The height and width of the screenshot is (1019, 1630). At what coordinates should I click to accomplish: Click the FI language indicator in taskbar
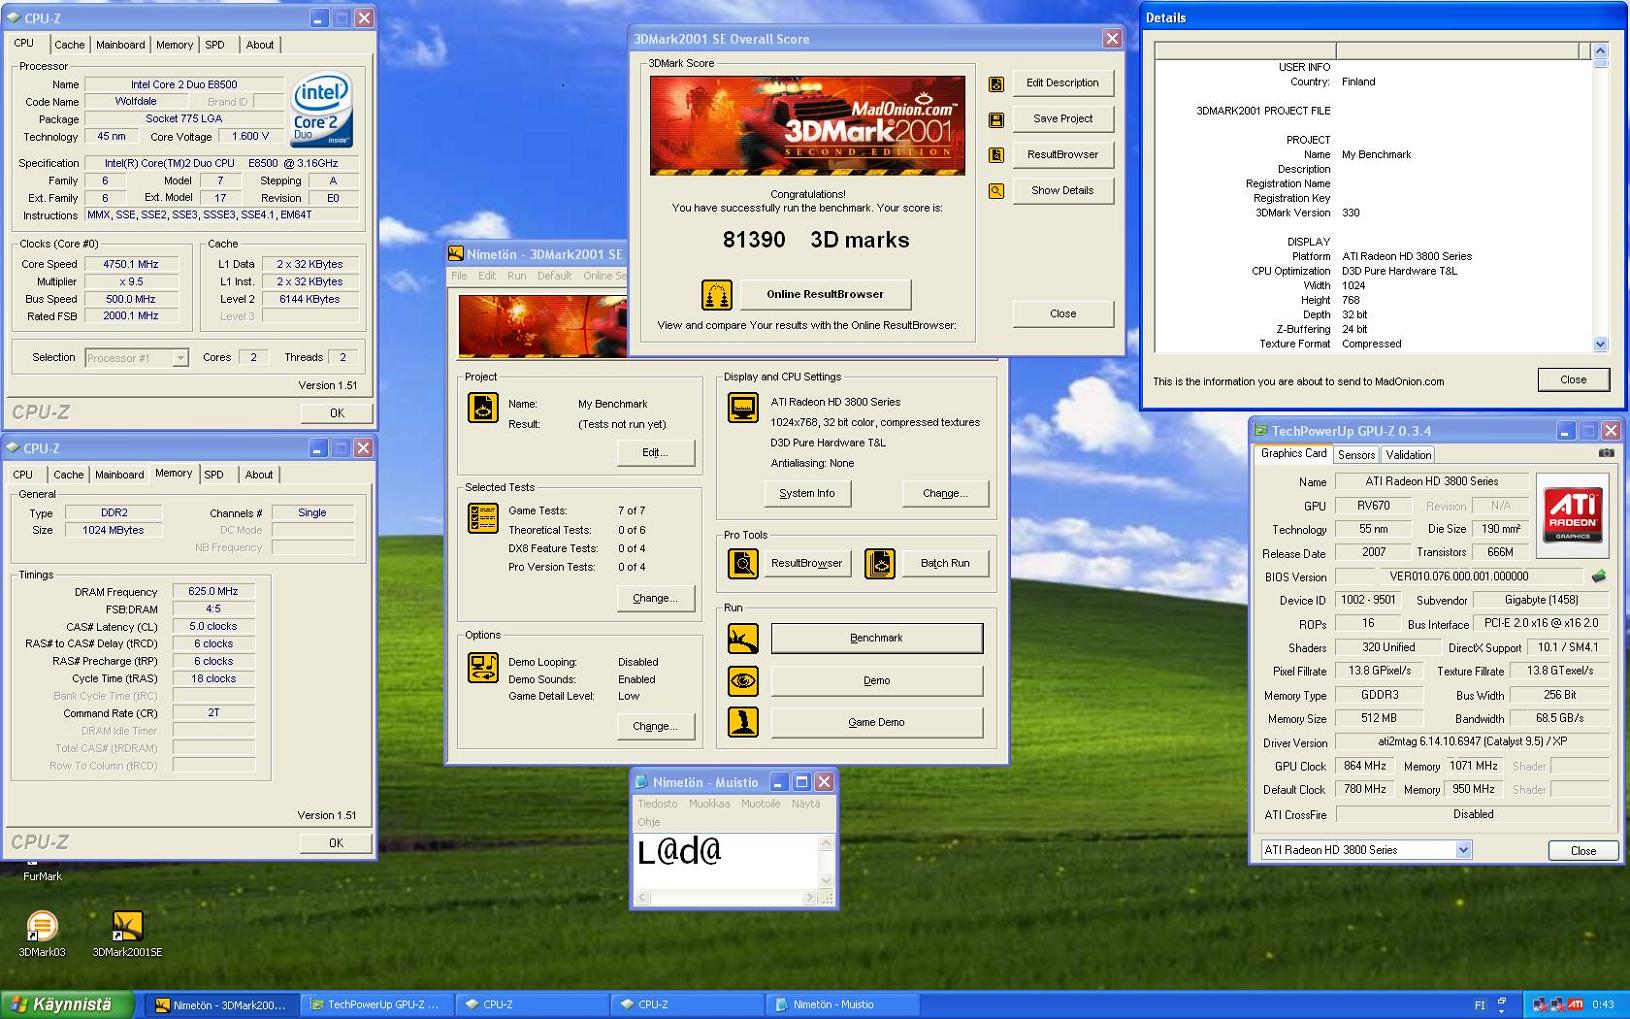pos(1480,1005)
